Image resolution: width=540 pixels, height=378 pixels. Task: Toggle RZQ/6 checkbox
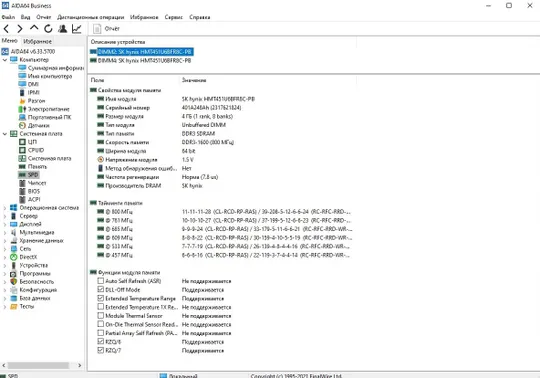101,342
